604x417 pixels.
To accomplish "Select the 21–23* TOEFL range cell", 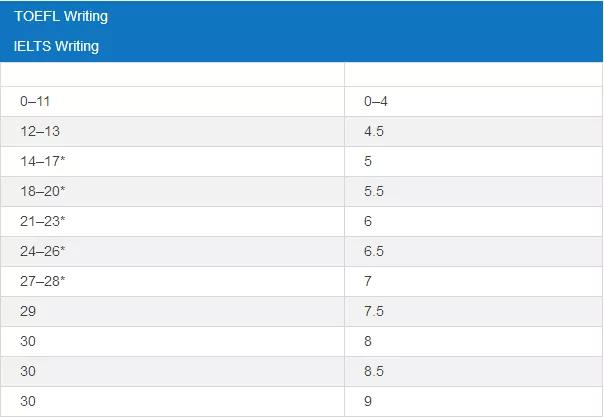I will point(43,221).
